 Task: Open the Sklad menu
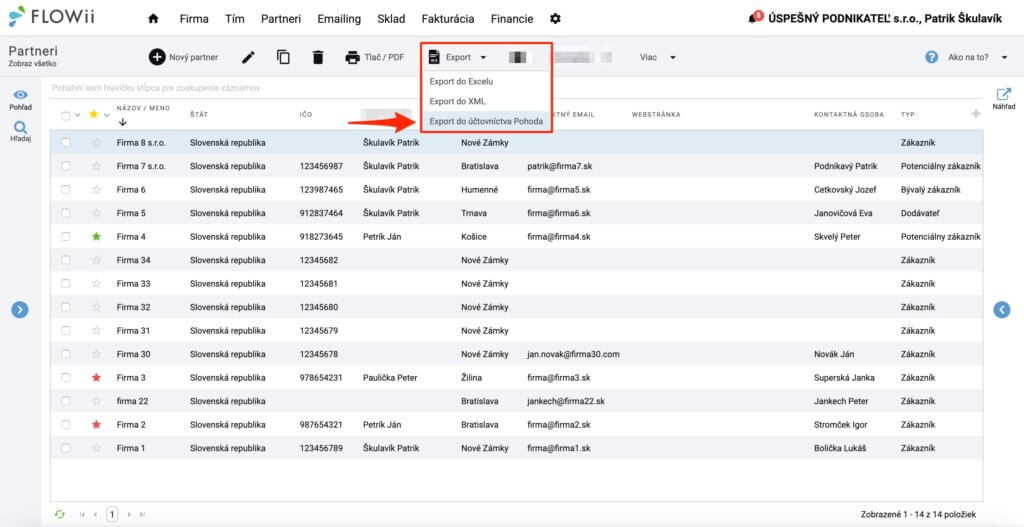point(391,19)
